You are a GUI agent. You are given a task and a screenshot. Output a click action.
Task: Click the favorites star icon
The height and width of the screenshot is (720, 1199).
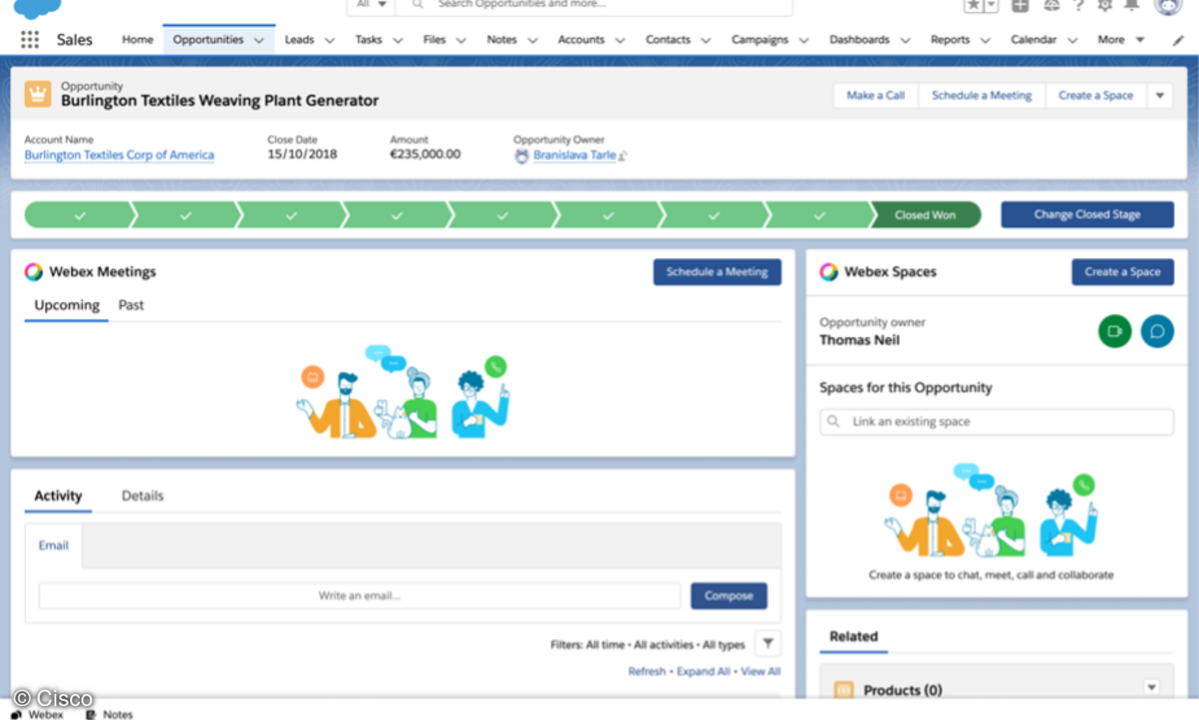click(973, 5)
